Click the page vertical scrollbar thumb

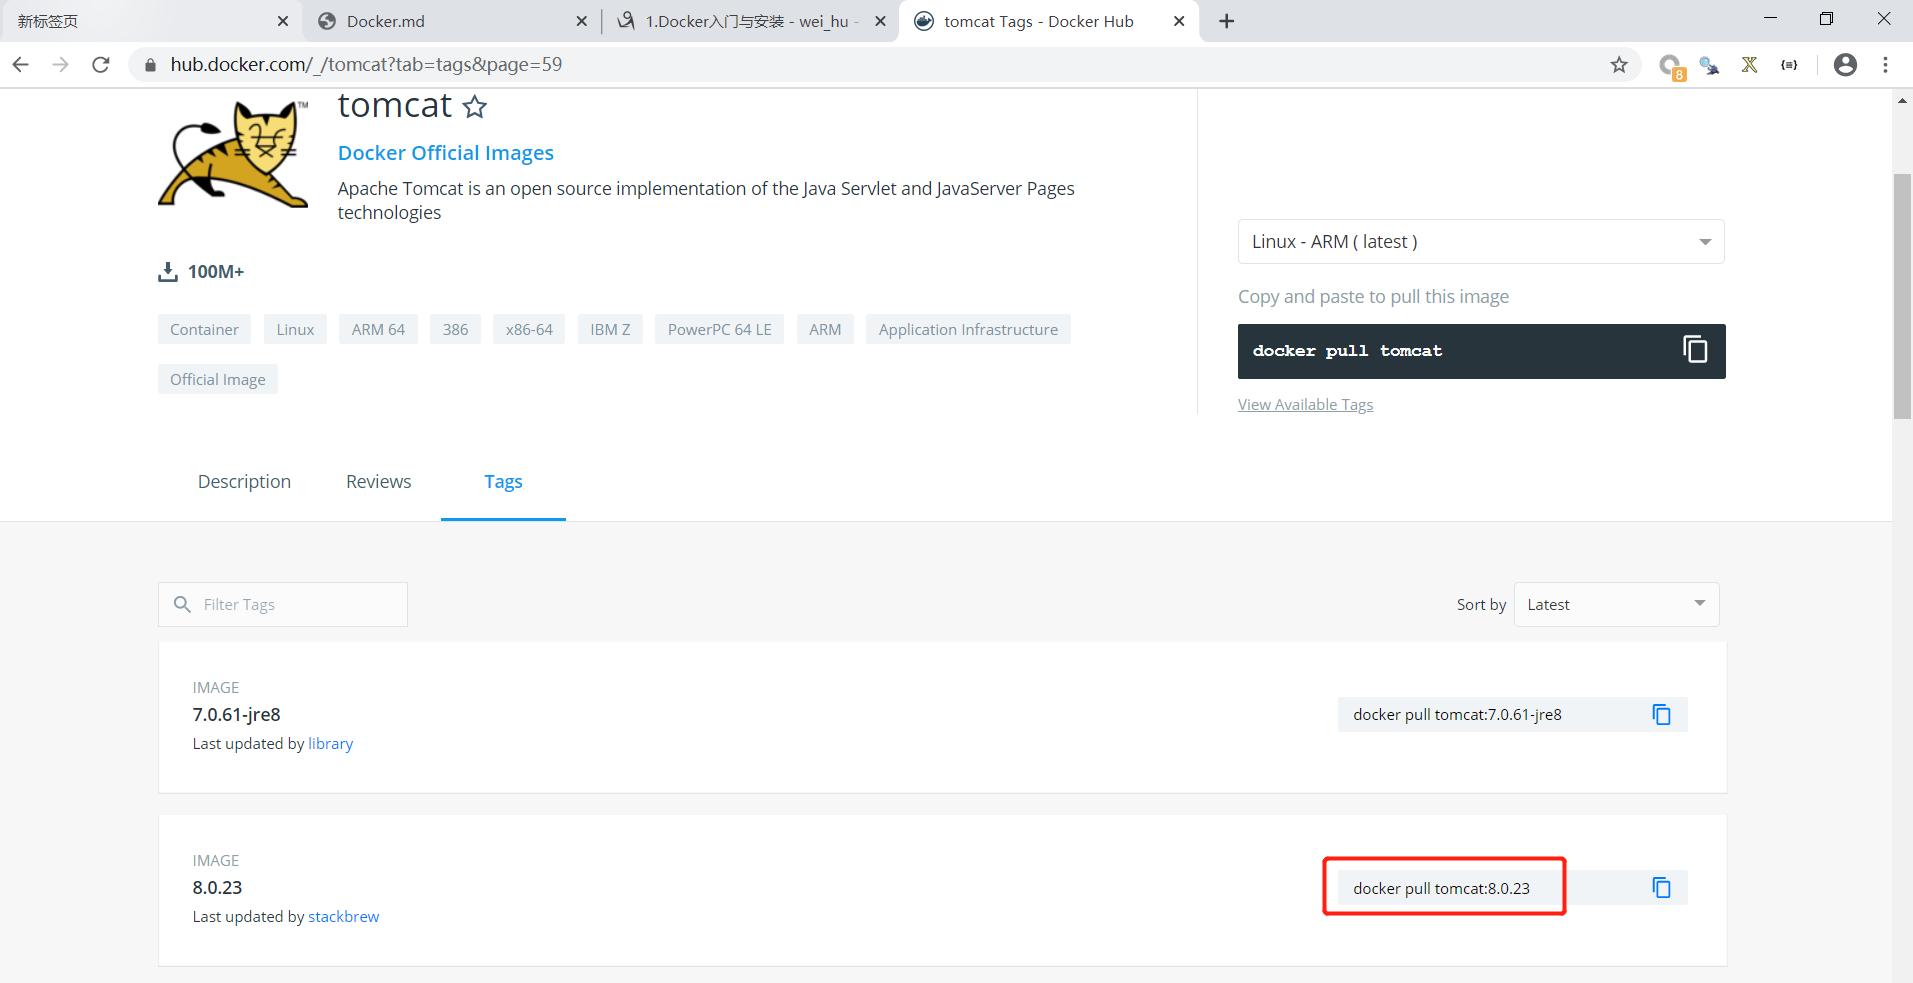pos(1902,296)
